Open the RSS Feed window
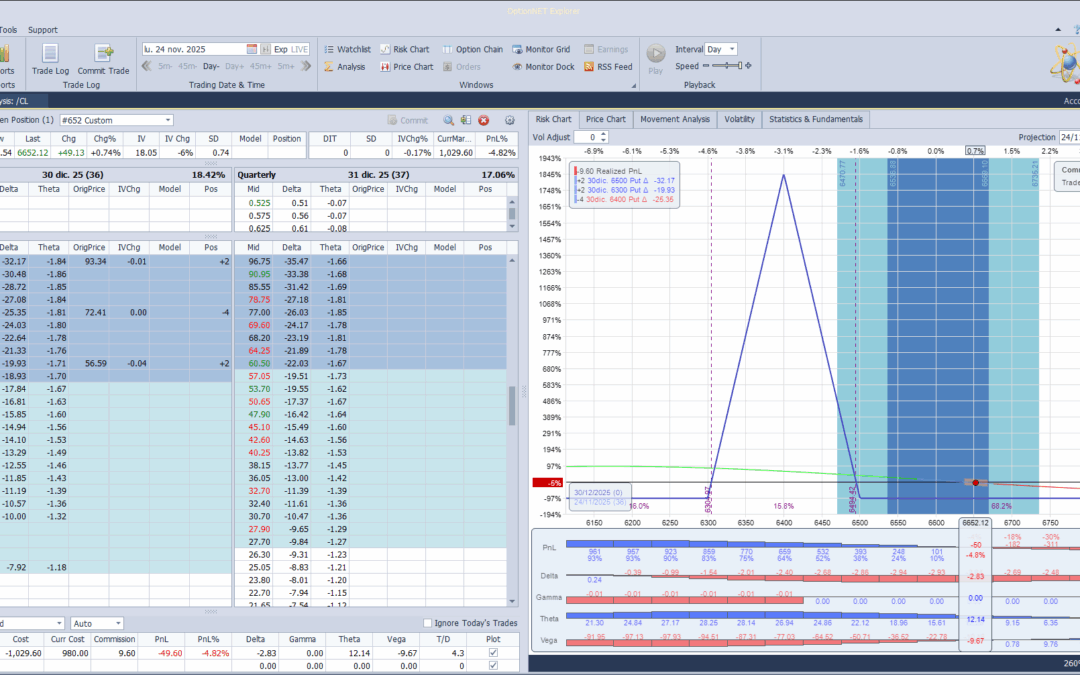 pyautogui.click(x=606, y=67)
